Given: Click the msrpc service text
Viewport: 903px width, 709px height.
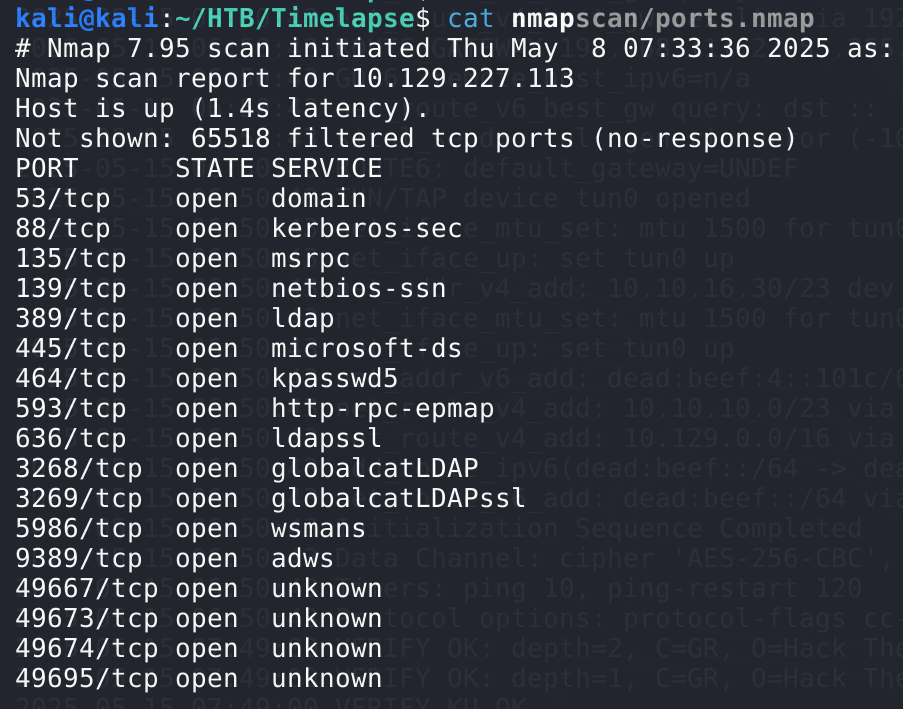Looking at the screenshot, I should tap(311, 258).
